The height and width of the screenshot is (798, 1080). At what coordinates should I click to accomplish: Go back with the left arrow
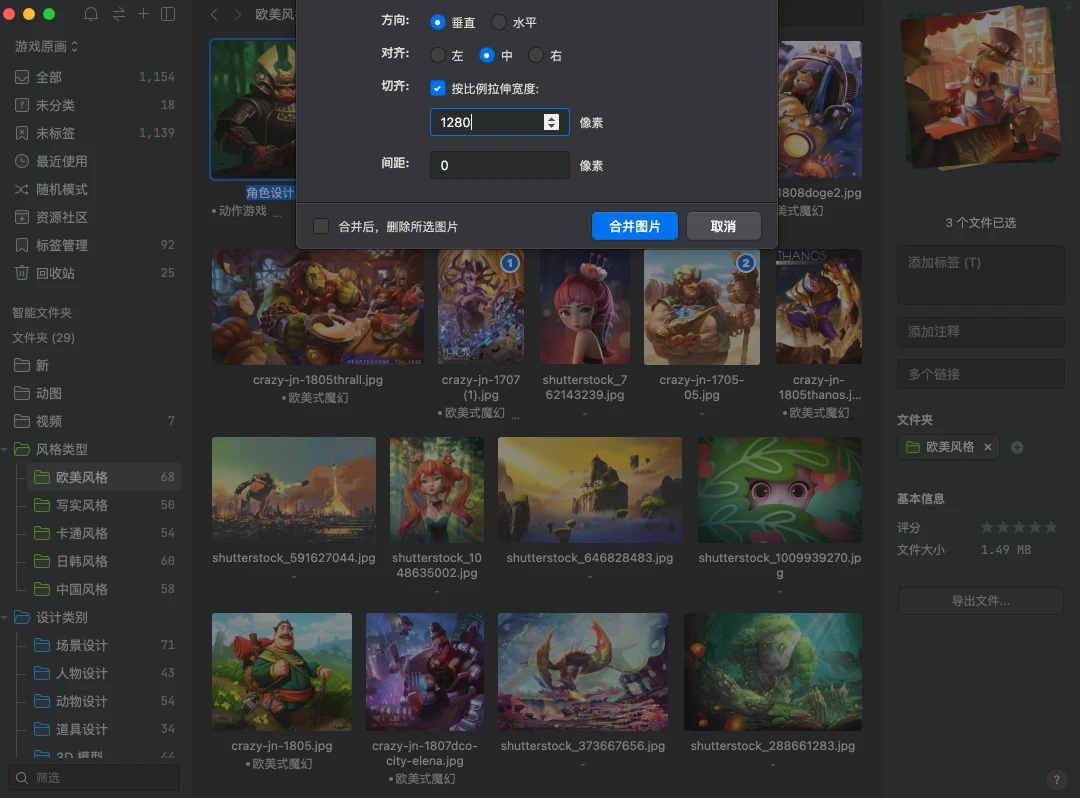click(214, 14)
